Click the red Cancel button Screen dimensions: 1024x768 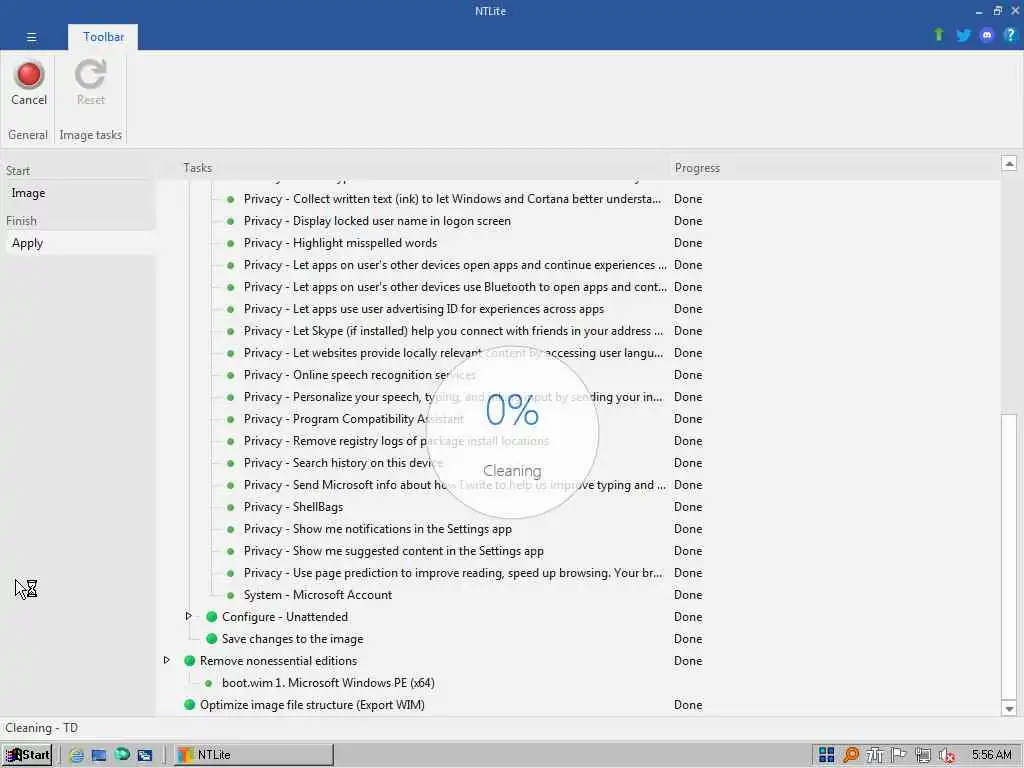(29, 83)
